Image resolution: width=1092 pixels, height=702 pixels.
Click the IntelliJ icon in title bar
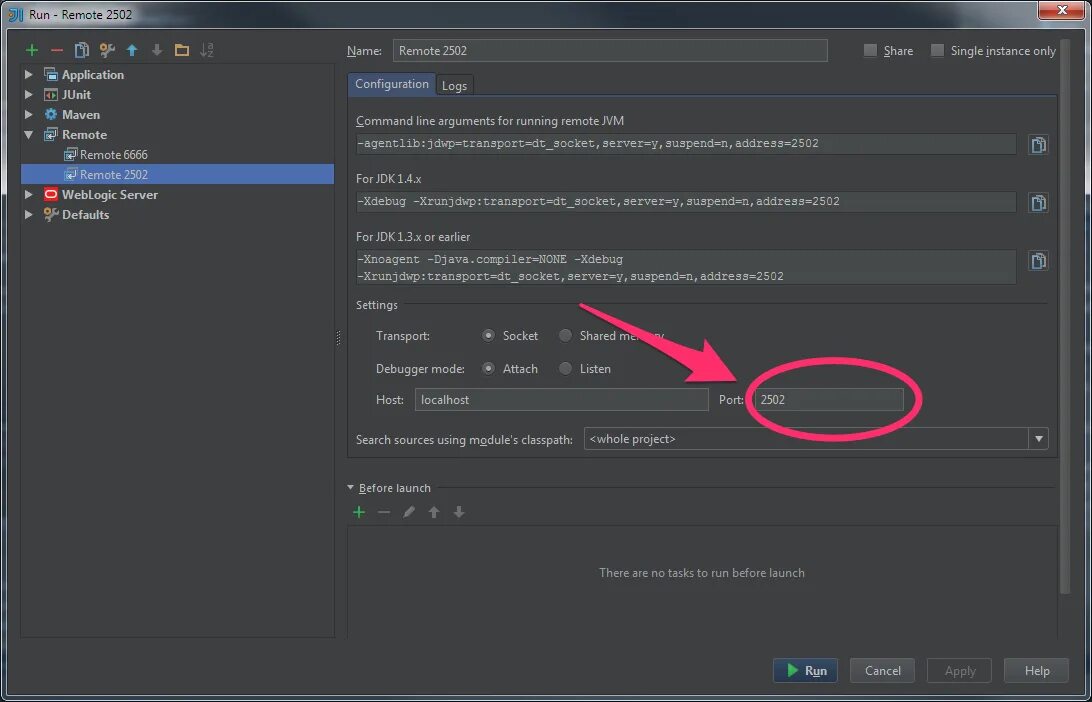coord(17,14)
